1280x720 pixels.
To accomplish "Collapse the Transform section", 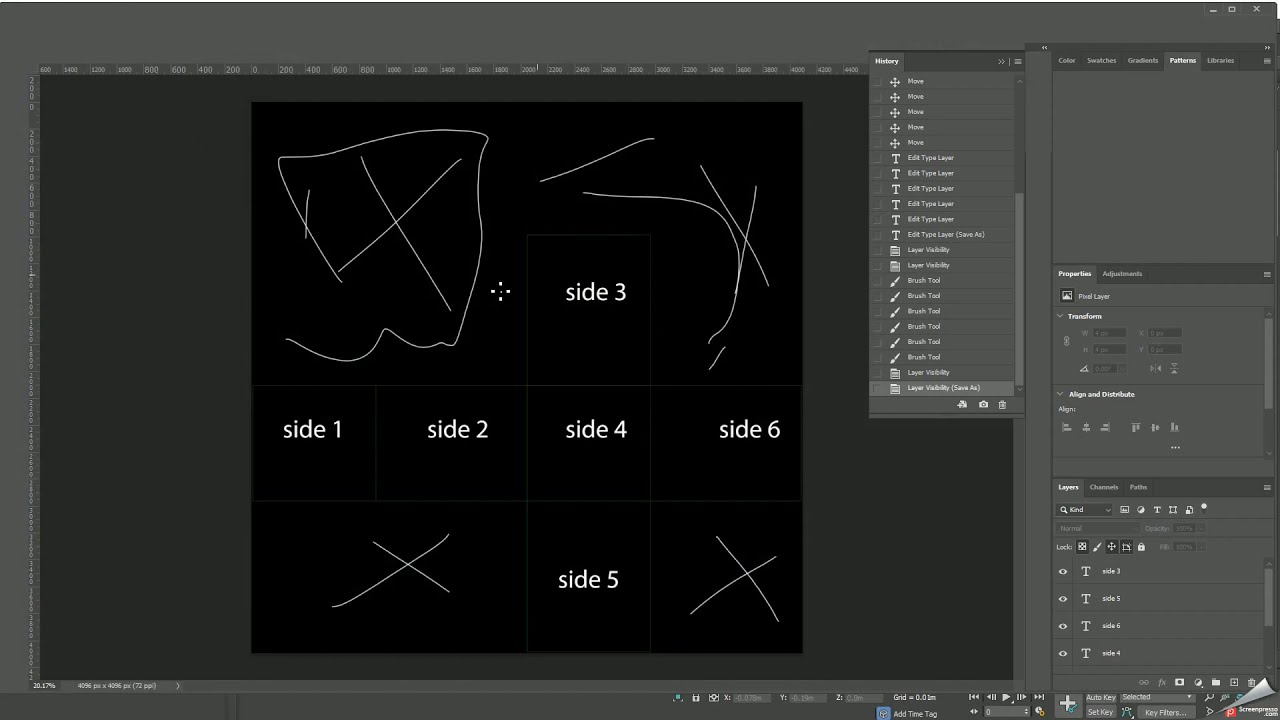I will [1061, 316].
